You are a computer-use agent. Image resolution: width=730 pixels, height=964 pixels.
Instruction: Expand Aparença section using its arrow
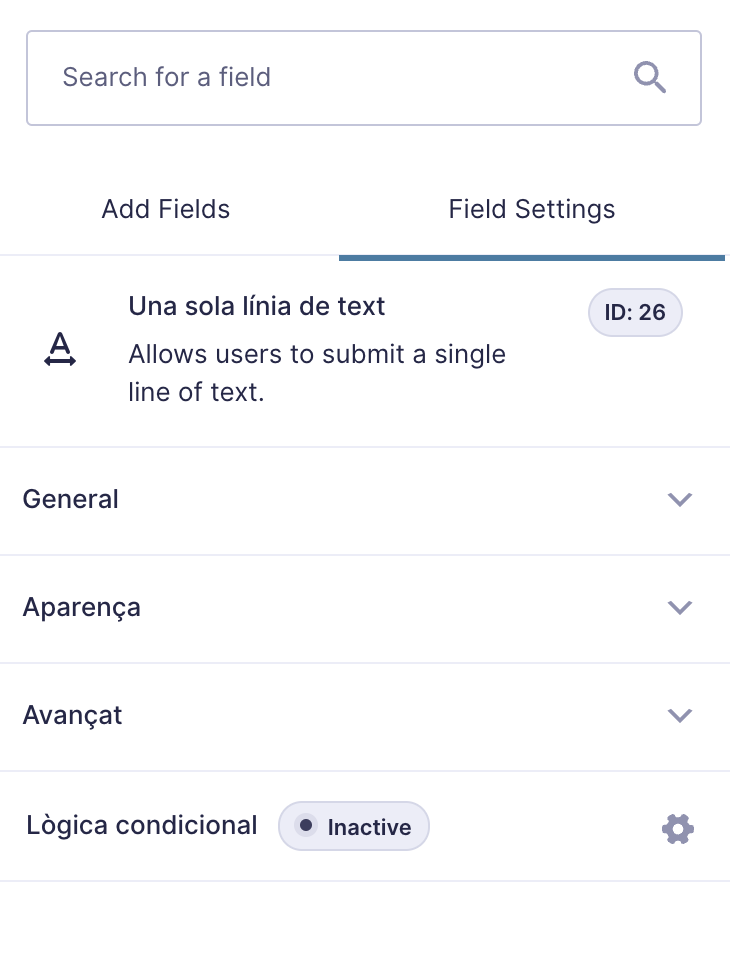pos(680,607)
